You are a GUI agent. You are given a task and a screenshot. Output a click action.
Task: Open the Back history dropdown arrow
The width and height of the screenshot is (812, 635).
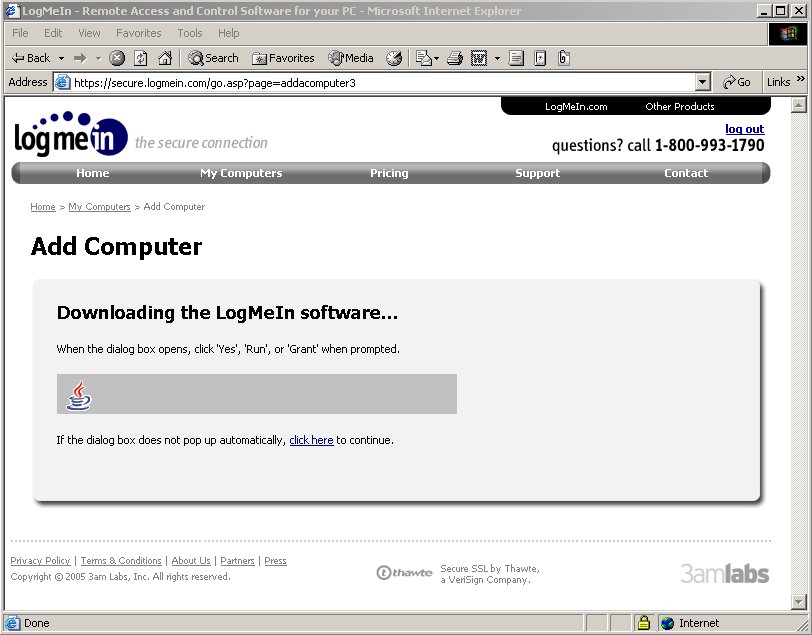61,59
